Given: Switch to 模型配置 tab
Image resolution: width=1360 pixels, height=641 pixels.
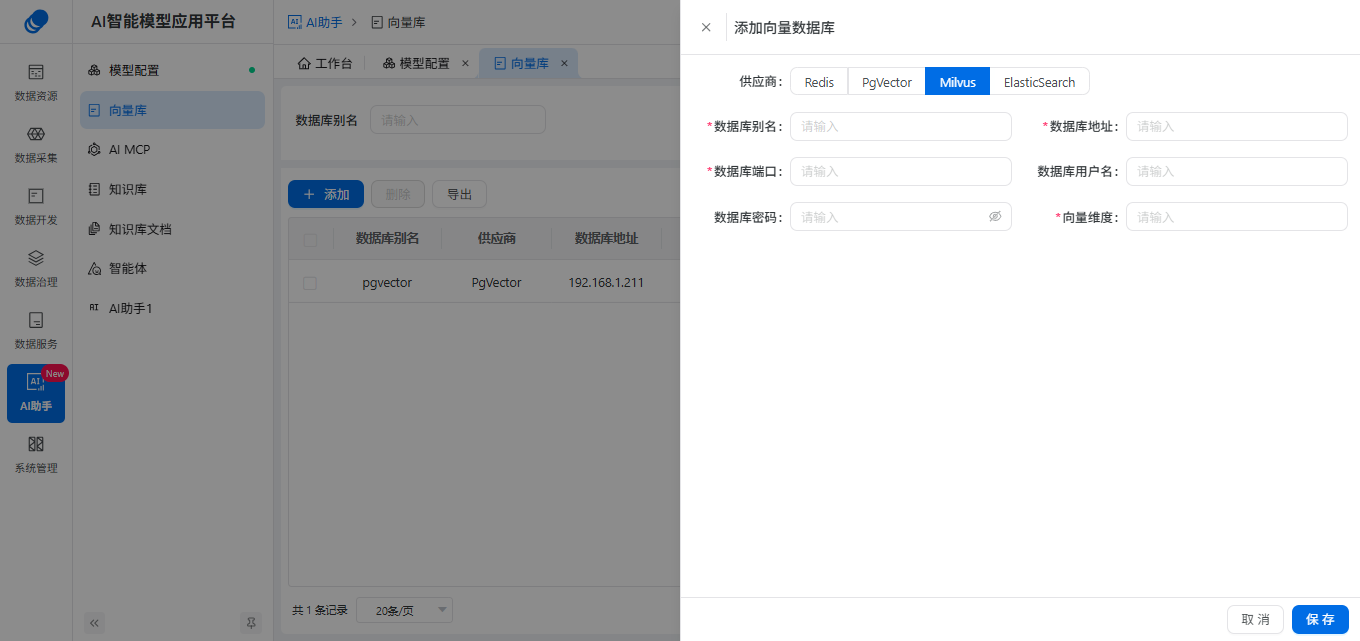Looking at the screenshot, I should (x=417, y=63).
